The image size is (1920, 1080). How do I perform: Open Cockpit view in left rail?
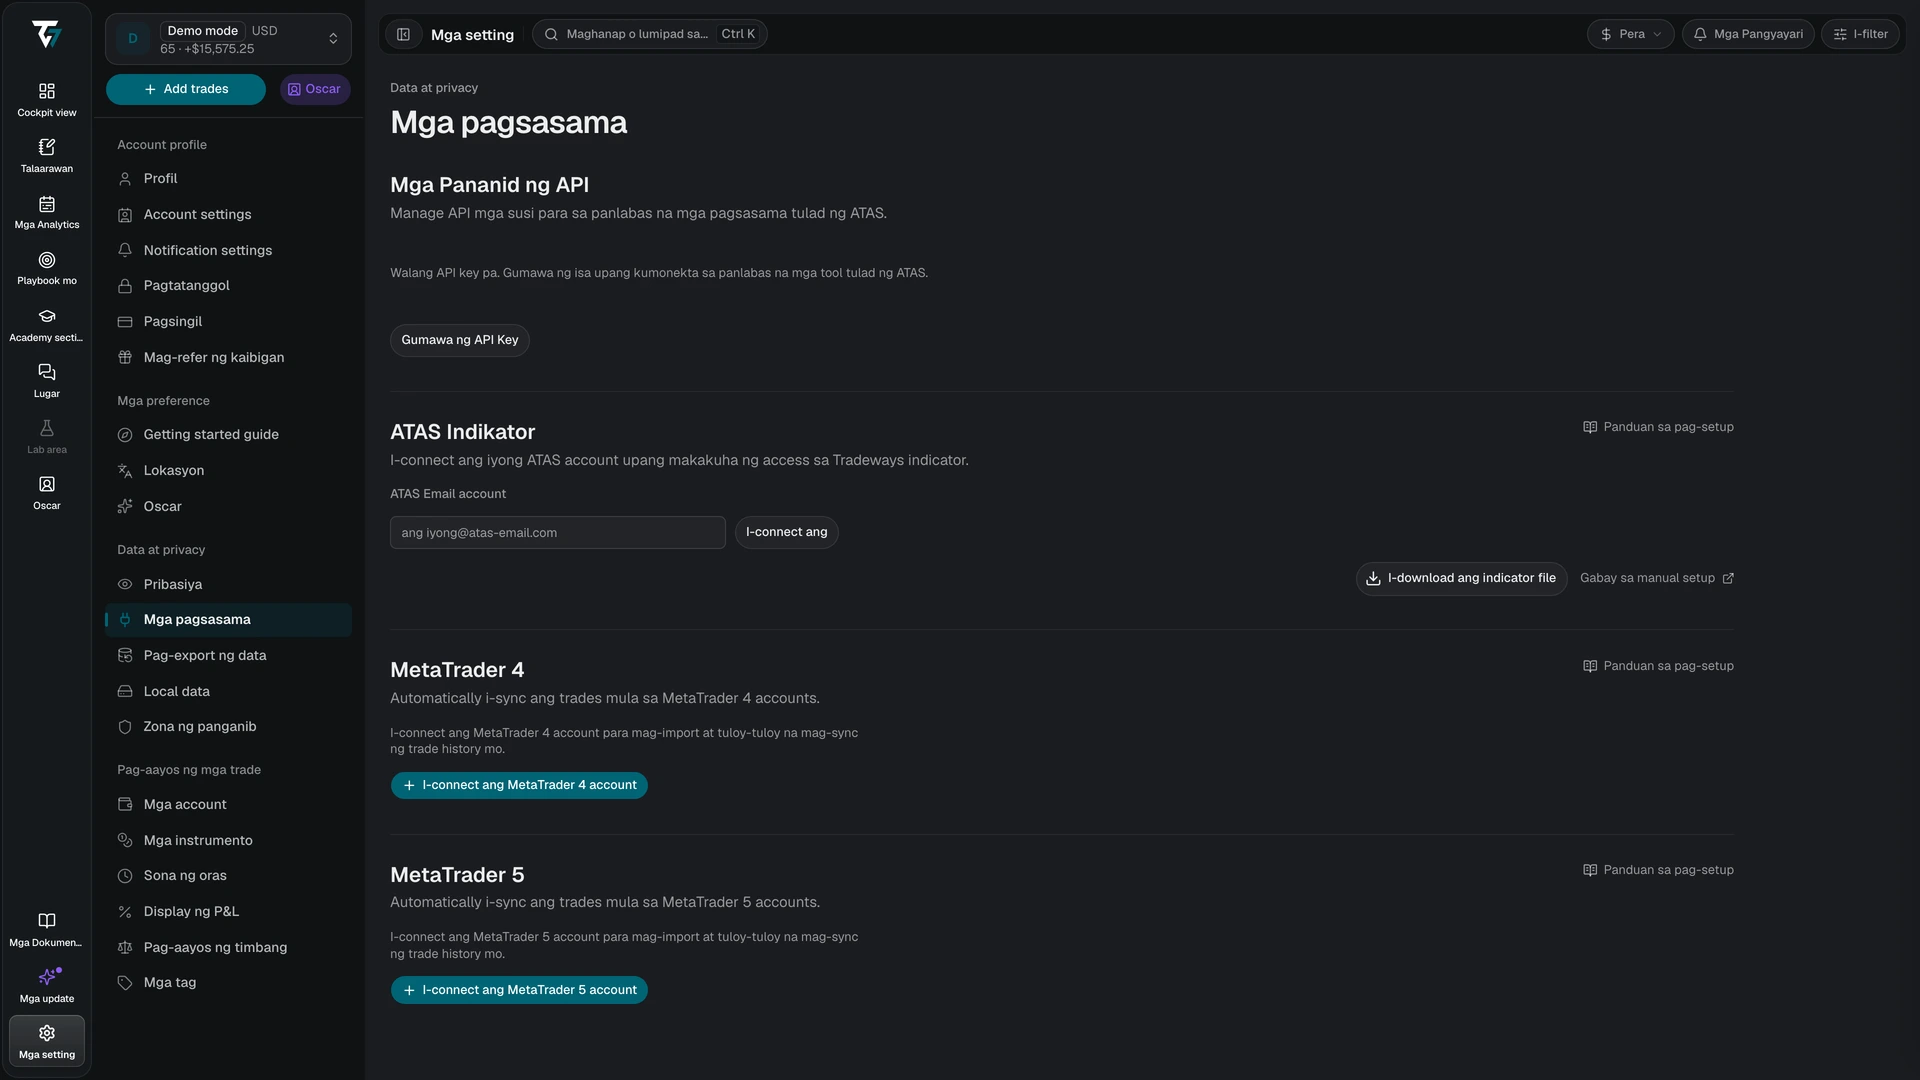tap(46, 100)
